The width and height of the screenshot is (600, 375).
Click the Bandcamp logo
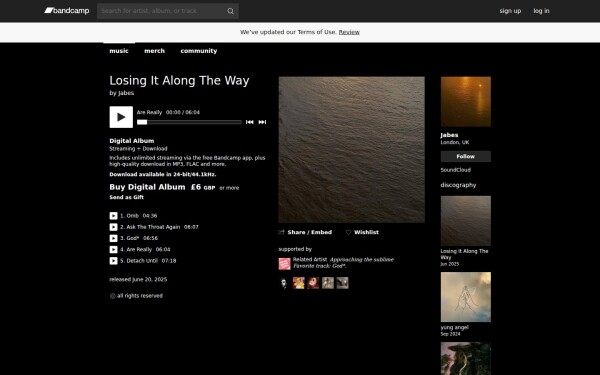point(67,11)
